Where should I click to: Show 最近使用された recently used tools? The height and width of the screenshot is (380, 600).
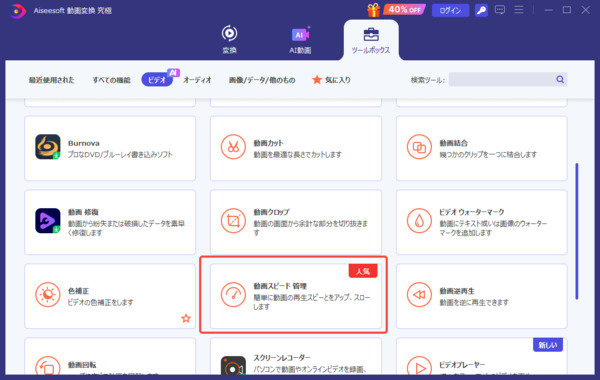coord(52,80)
